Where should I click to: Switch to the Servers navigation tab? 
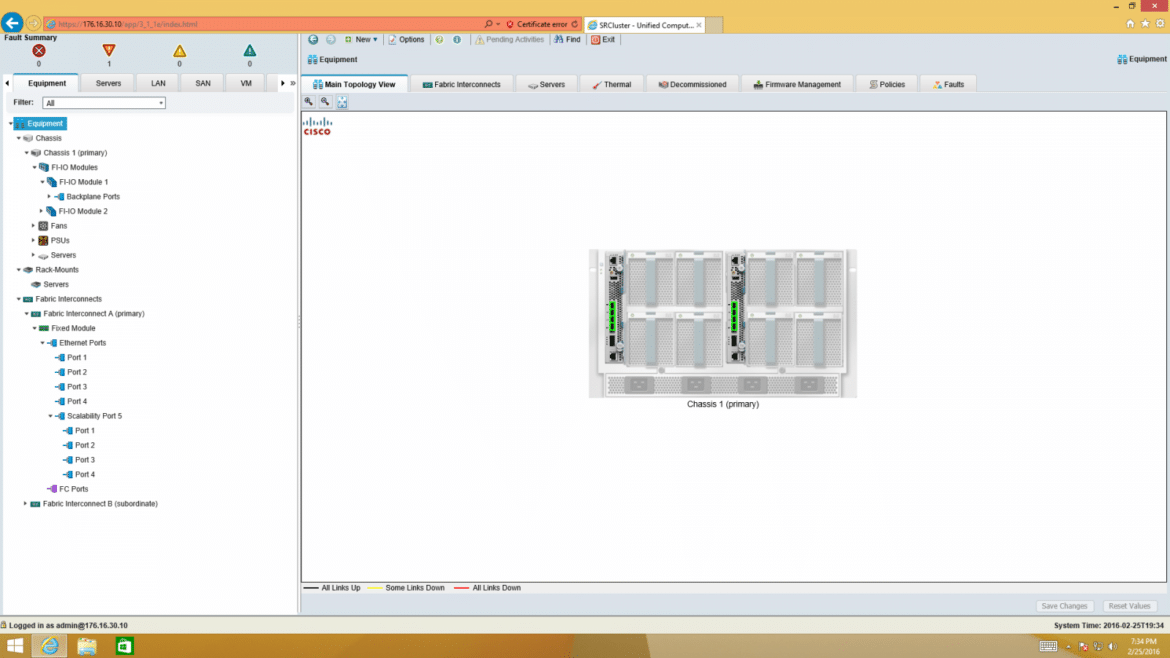tap(108, 84)
